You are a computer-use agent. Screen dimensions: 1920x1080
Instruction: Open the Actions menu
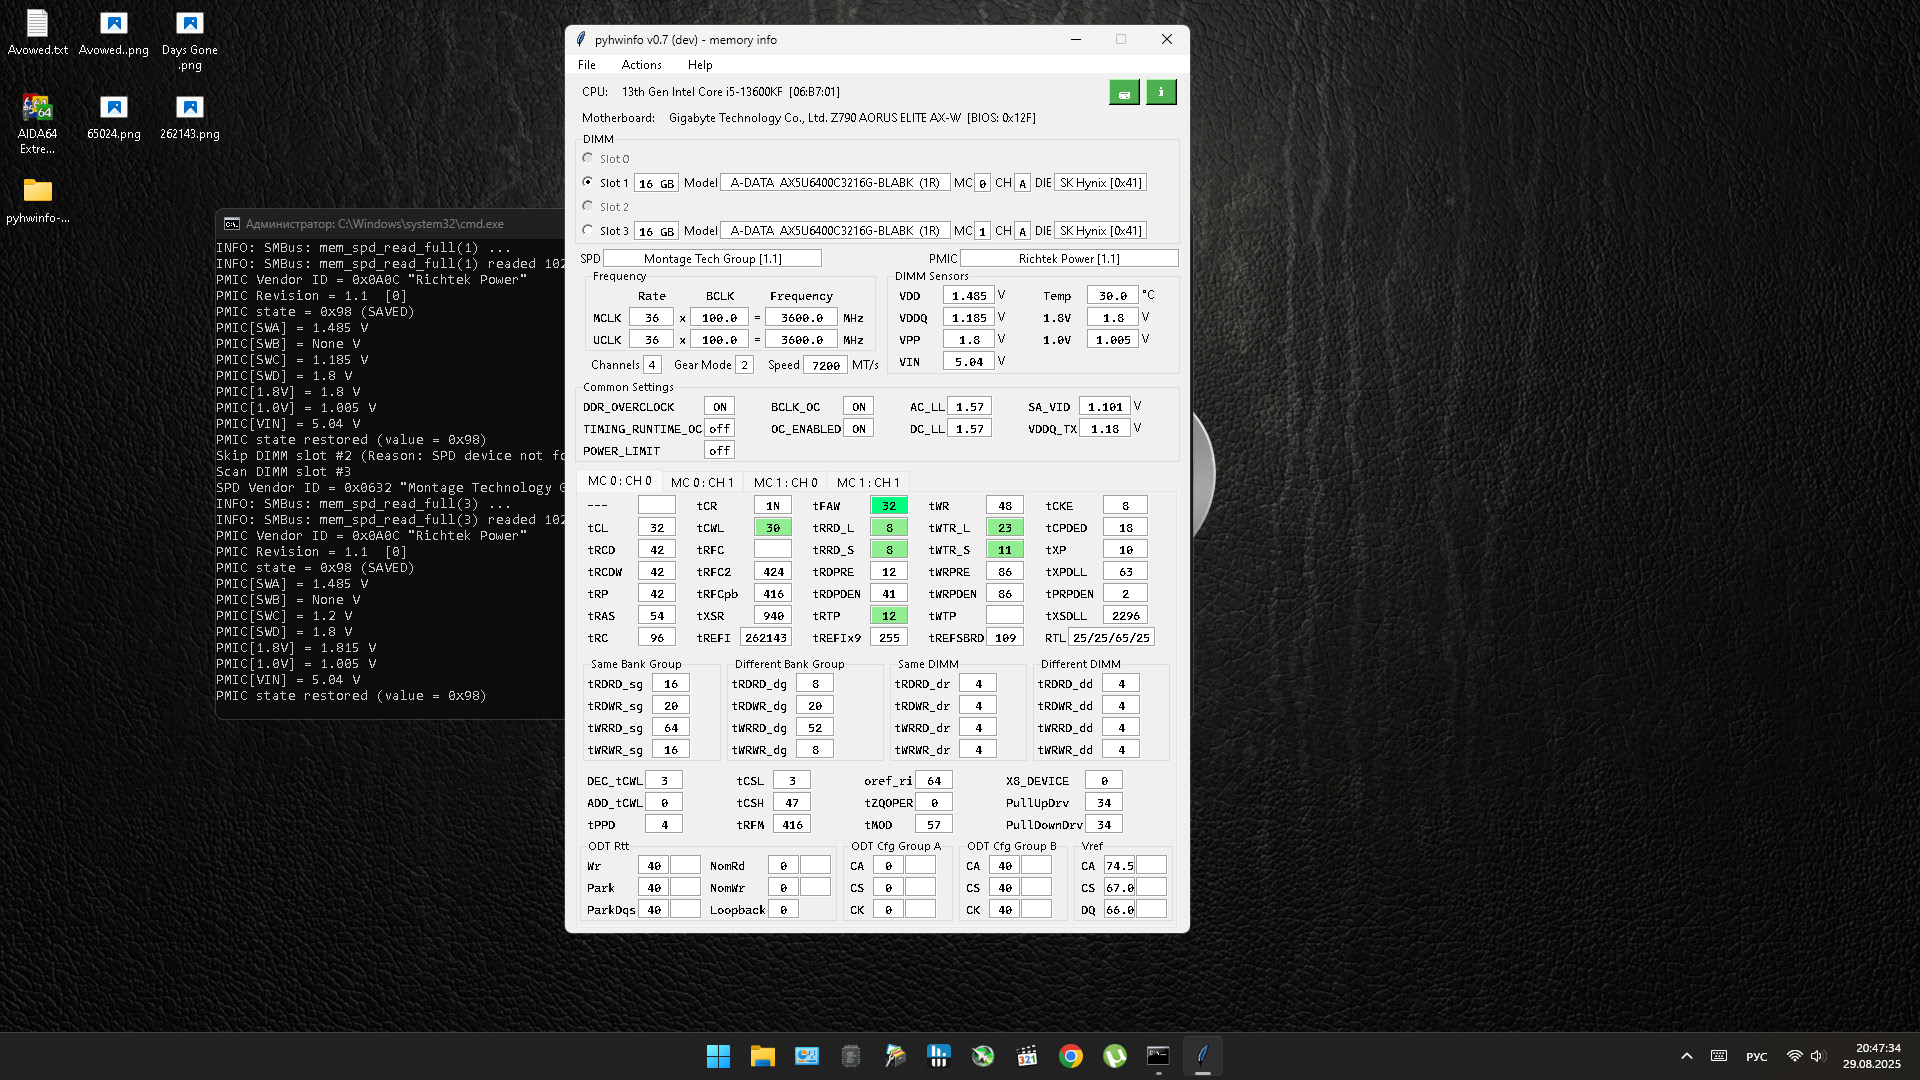pos(641,65)
